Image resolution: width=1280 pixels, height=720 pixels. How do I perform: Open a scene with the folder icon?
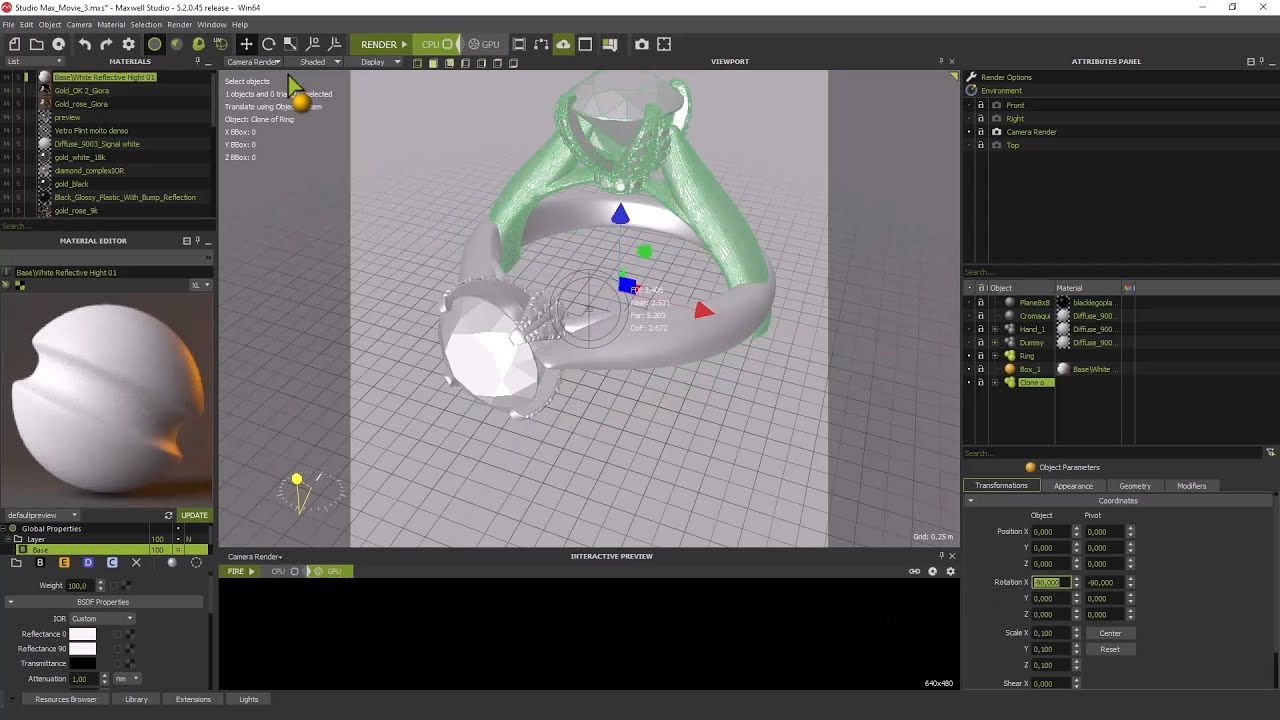coord(36,44)
